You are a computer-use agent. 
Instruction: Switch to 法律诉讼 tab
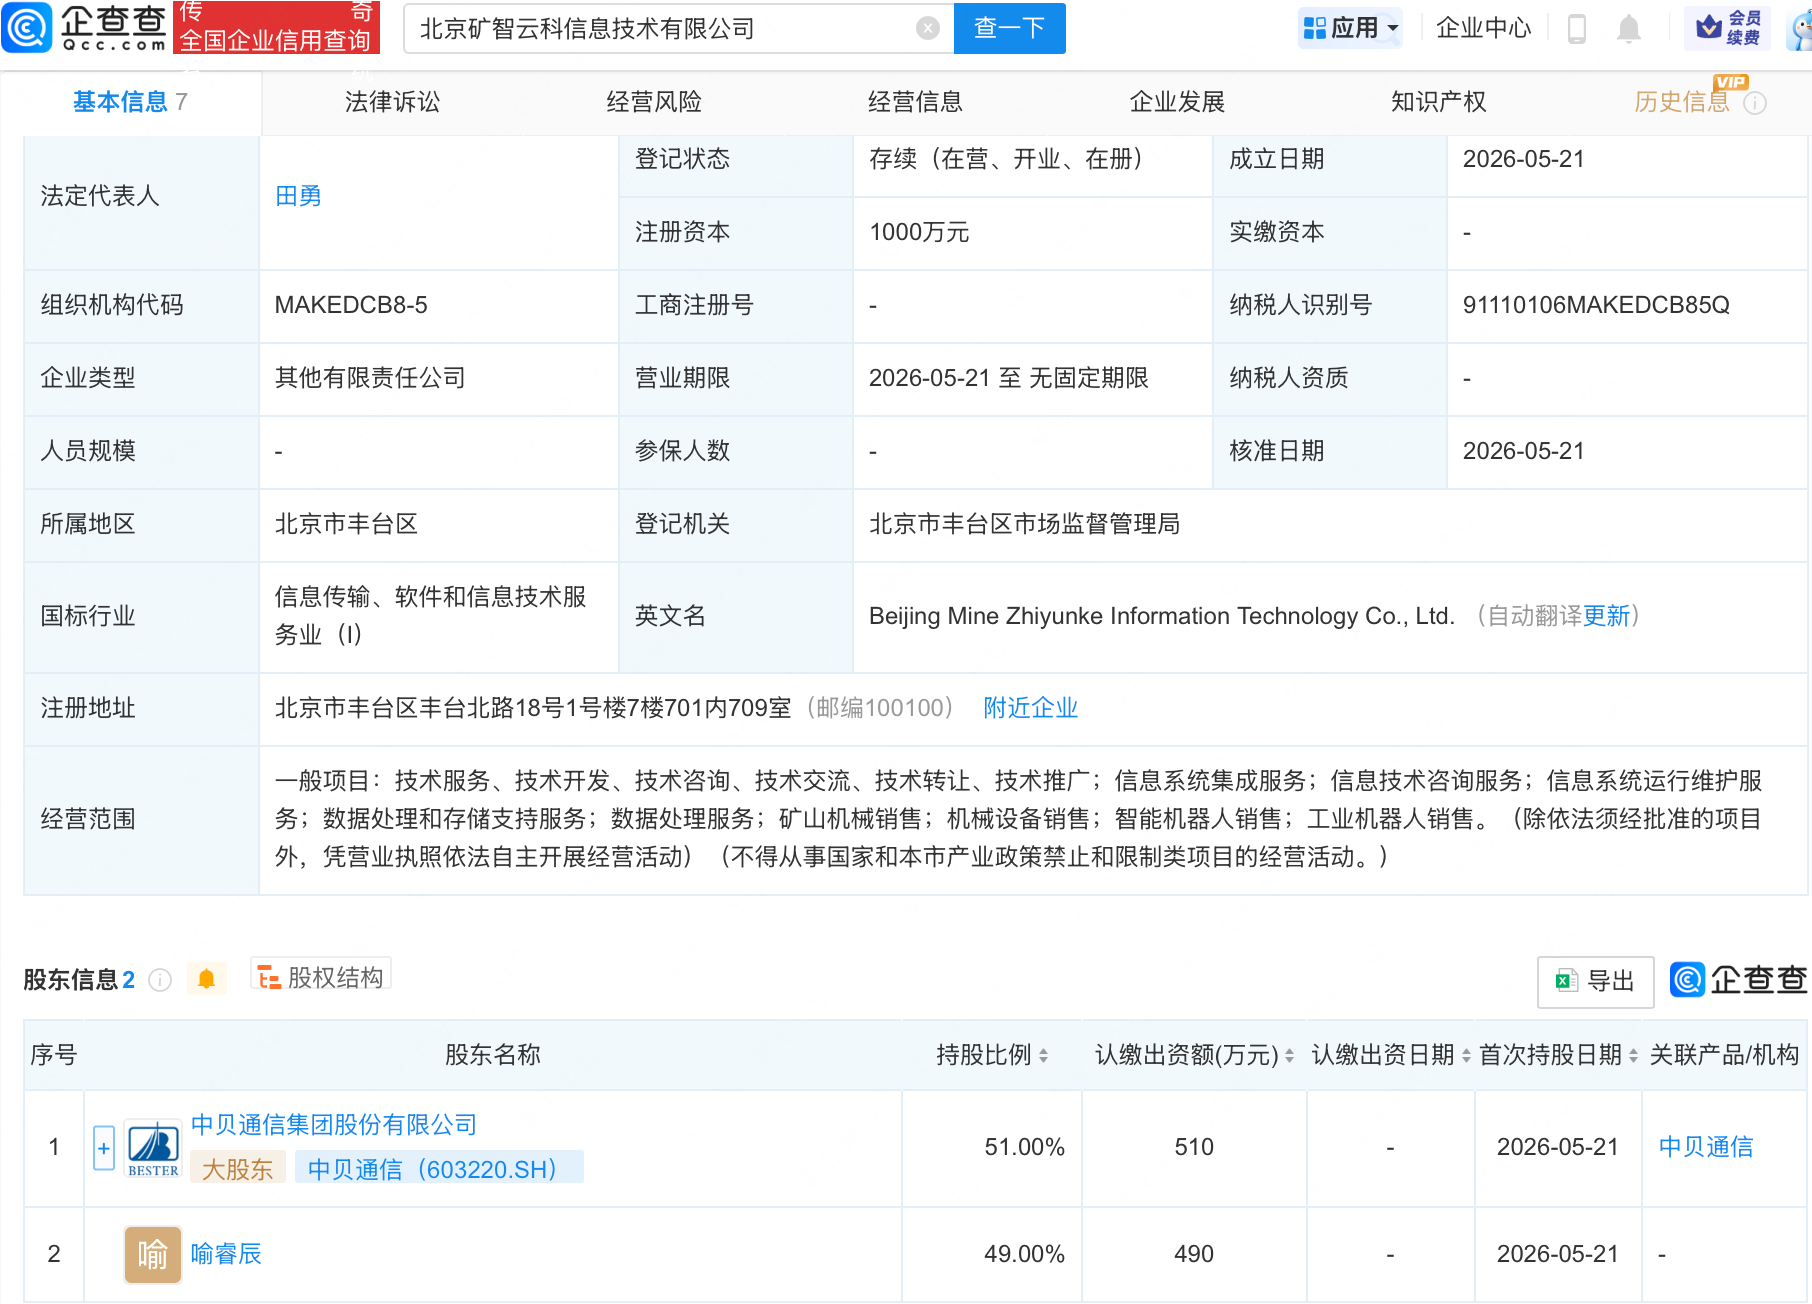[392, 102]
